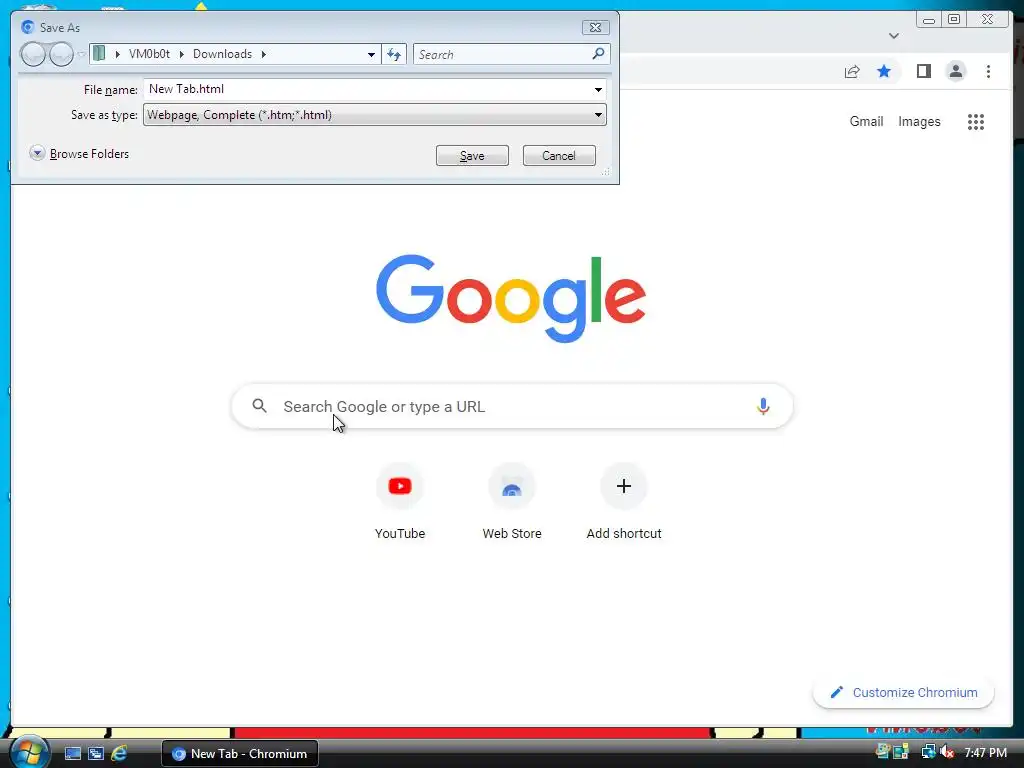Open the Web Store shortcut
The height and width of the screenshot is (768, 1024).
tap(512, 502)
